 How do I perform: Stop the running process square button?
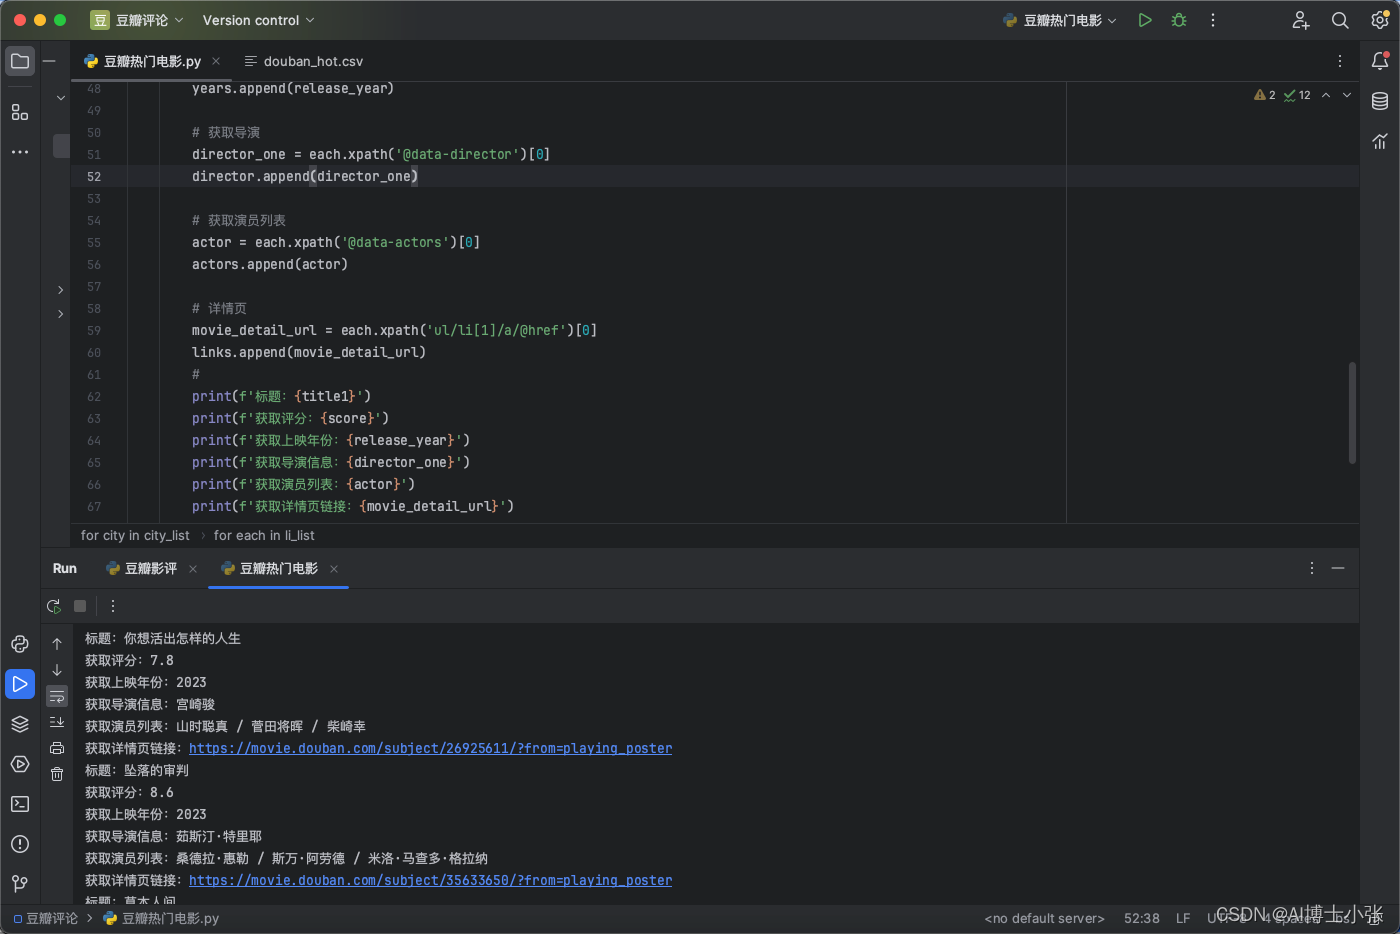pyautogui.click(x=80, y=606)
